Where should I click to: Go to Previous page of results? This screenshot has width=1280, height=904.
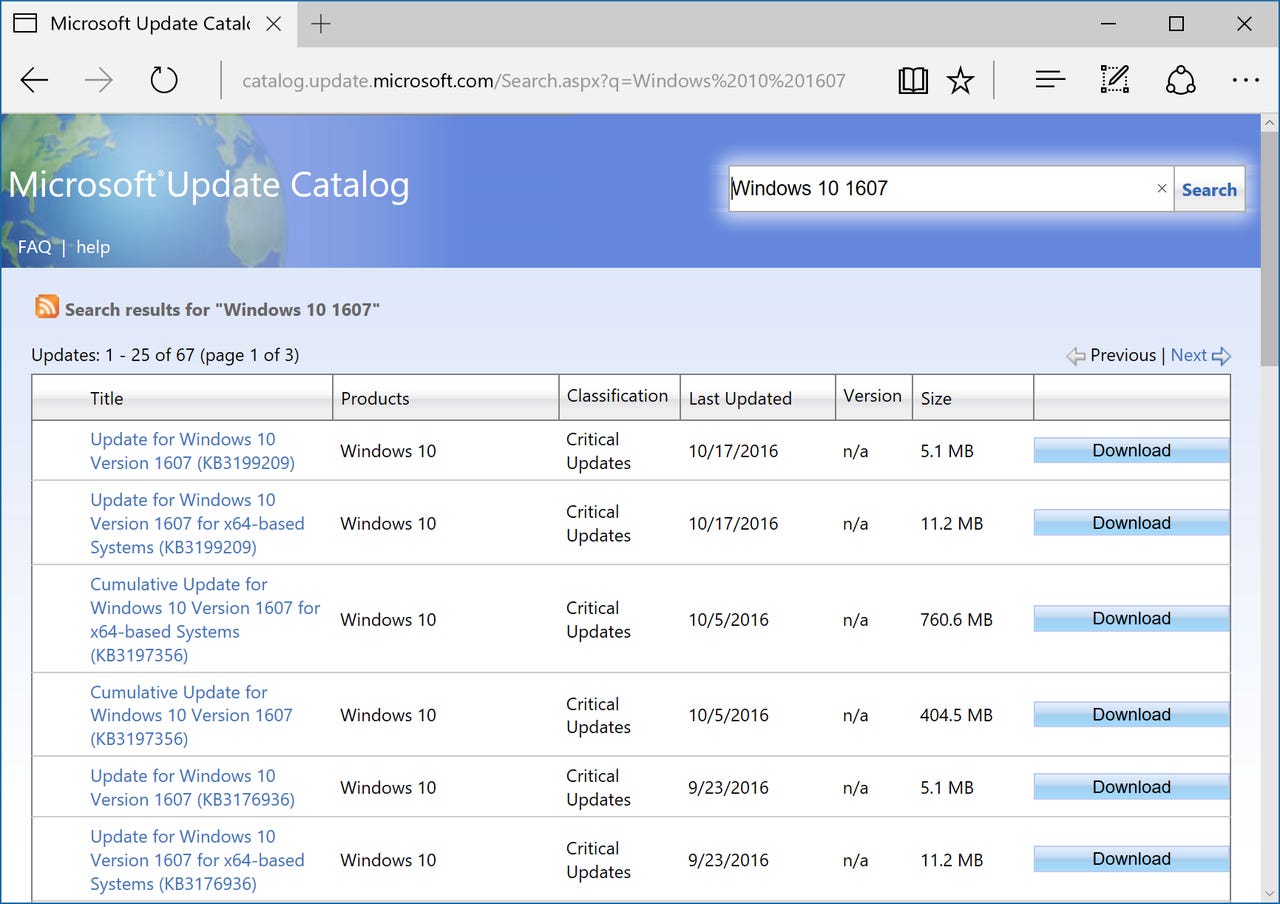coord(1124,355)
